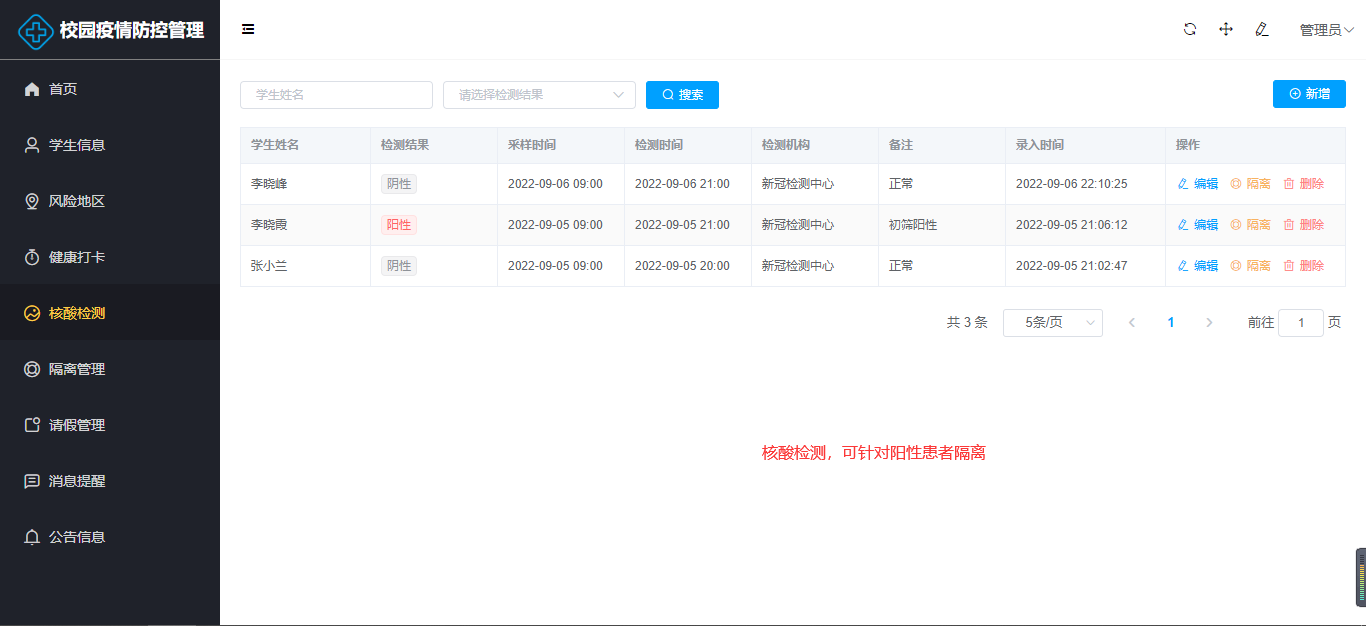
Task: Open the 5条/页 page size selector
Action: click(x=1052, y=323)
